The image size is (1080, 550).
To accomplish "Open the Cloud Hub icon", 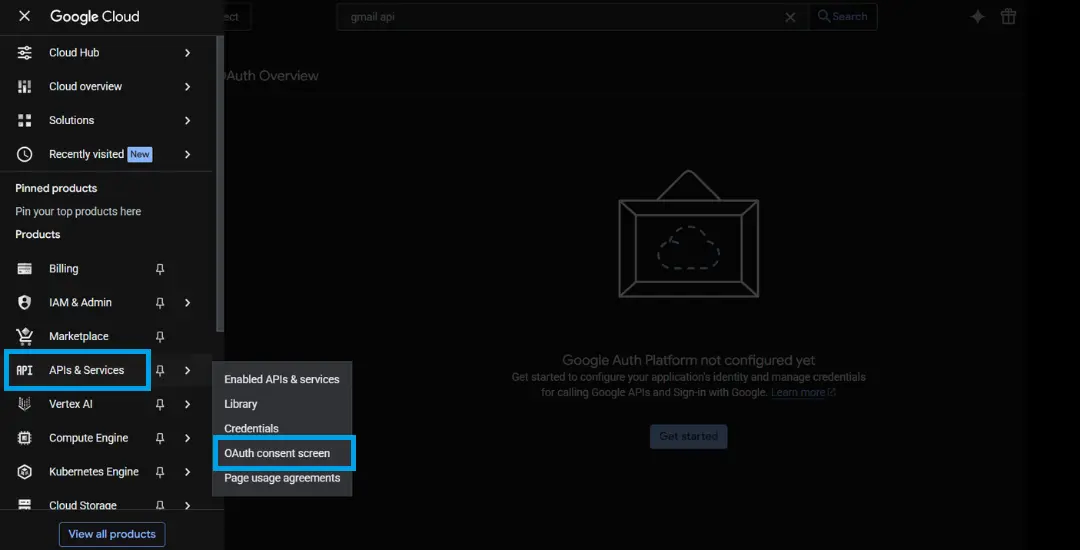I will pos(24,53).
